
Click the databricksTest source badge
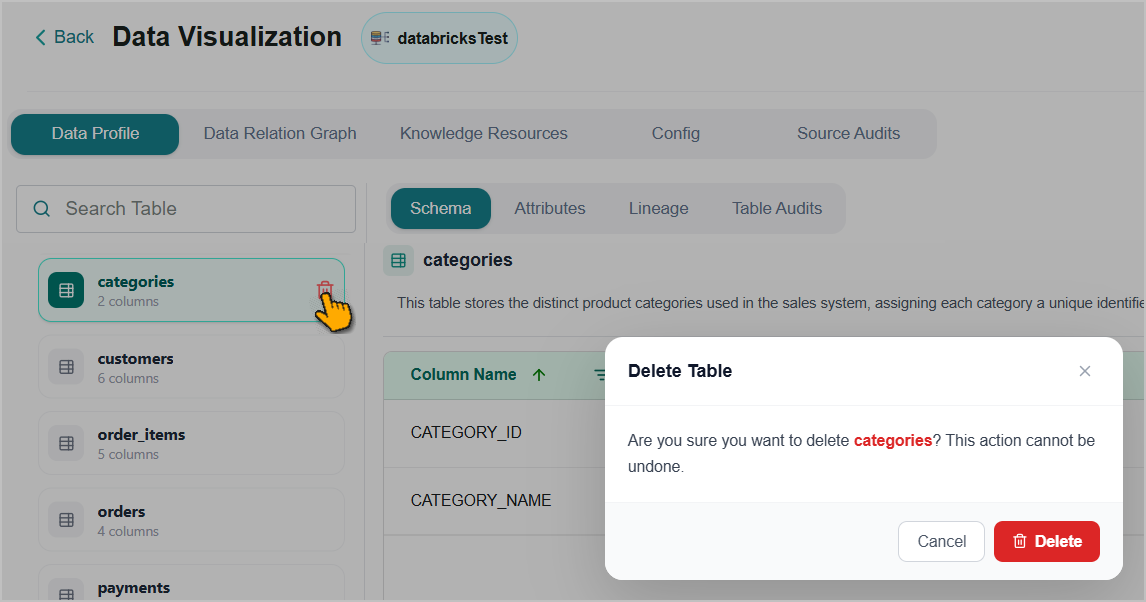coord(439,38)
